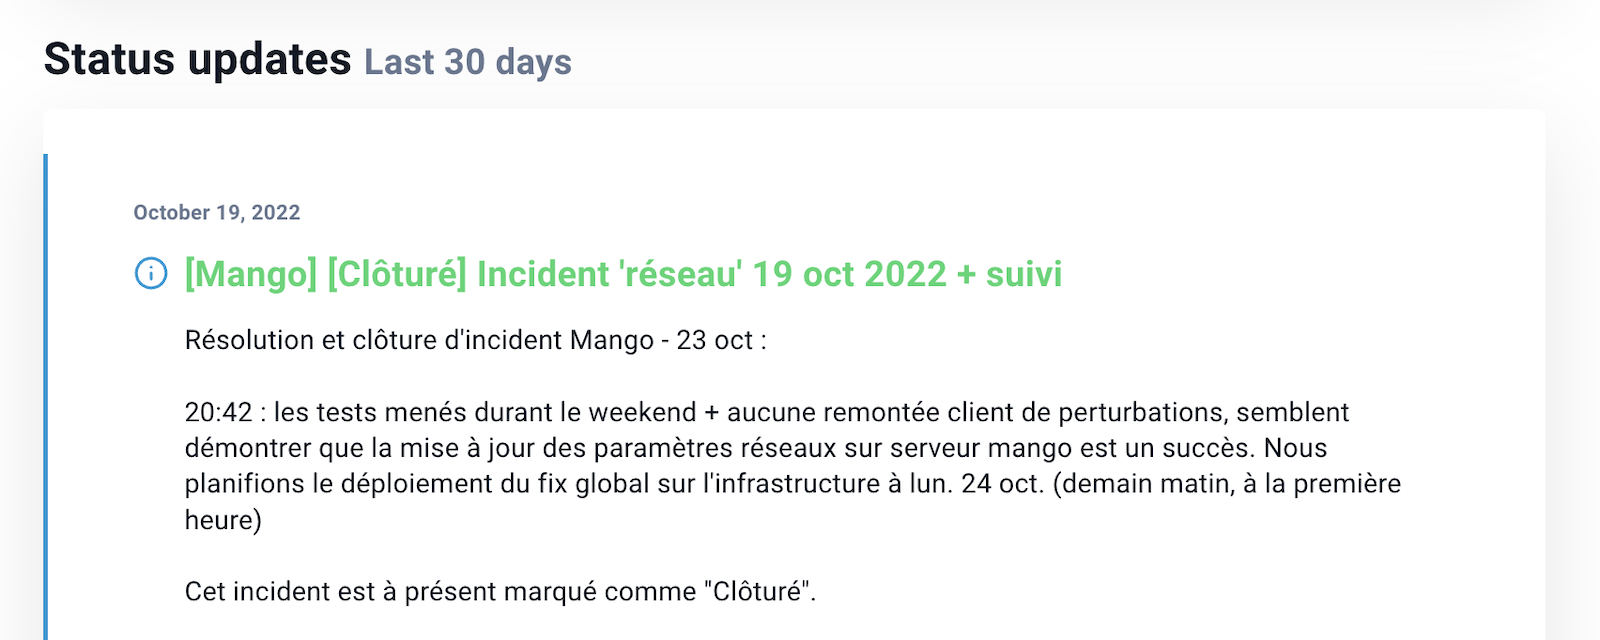Image resolution: width=1600 pixels, height=640 pixels.
Task: Click "+ suivi" at the end of the title
Action: click(1009, 274)
